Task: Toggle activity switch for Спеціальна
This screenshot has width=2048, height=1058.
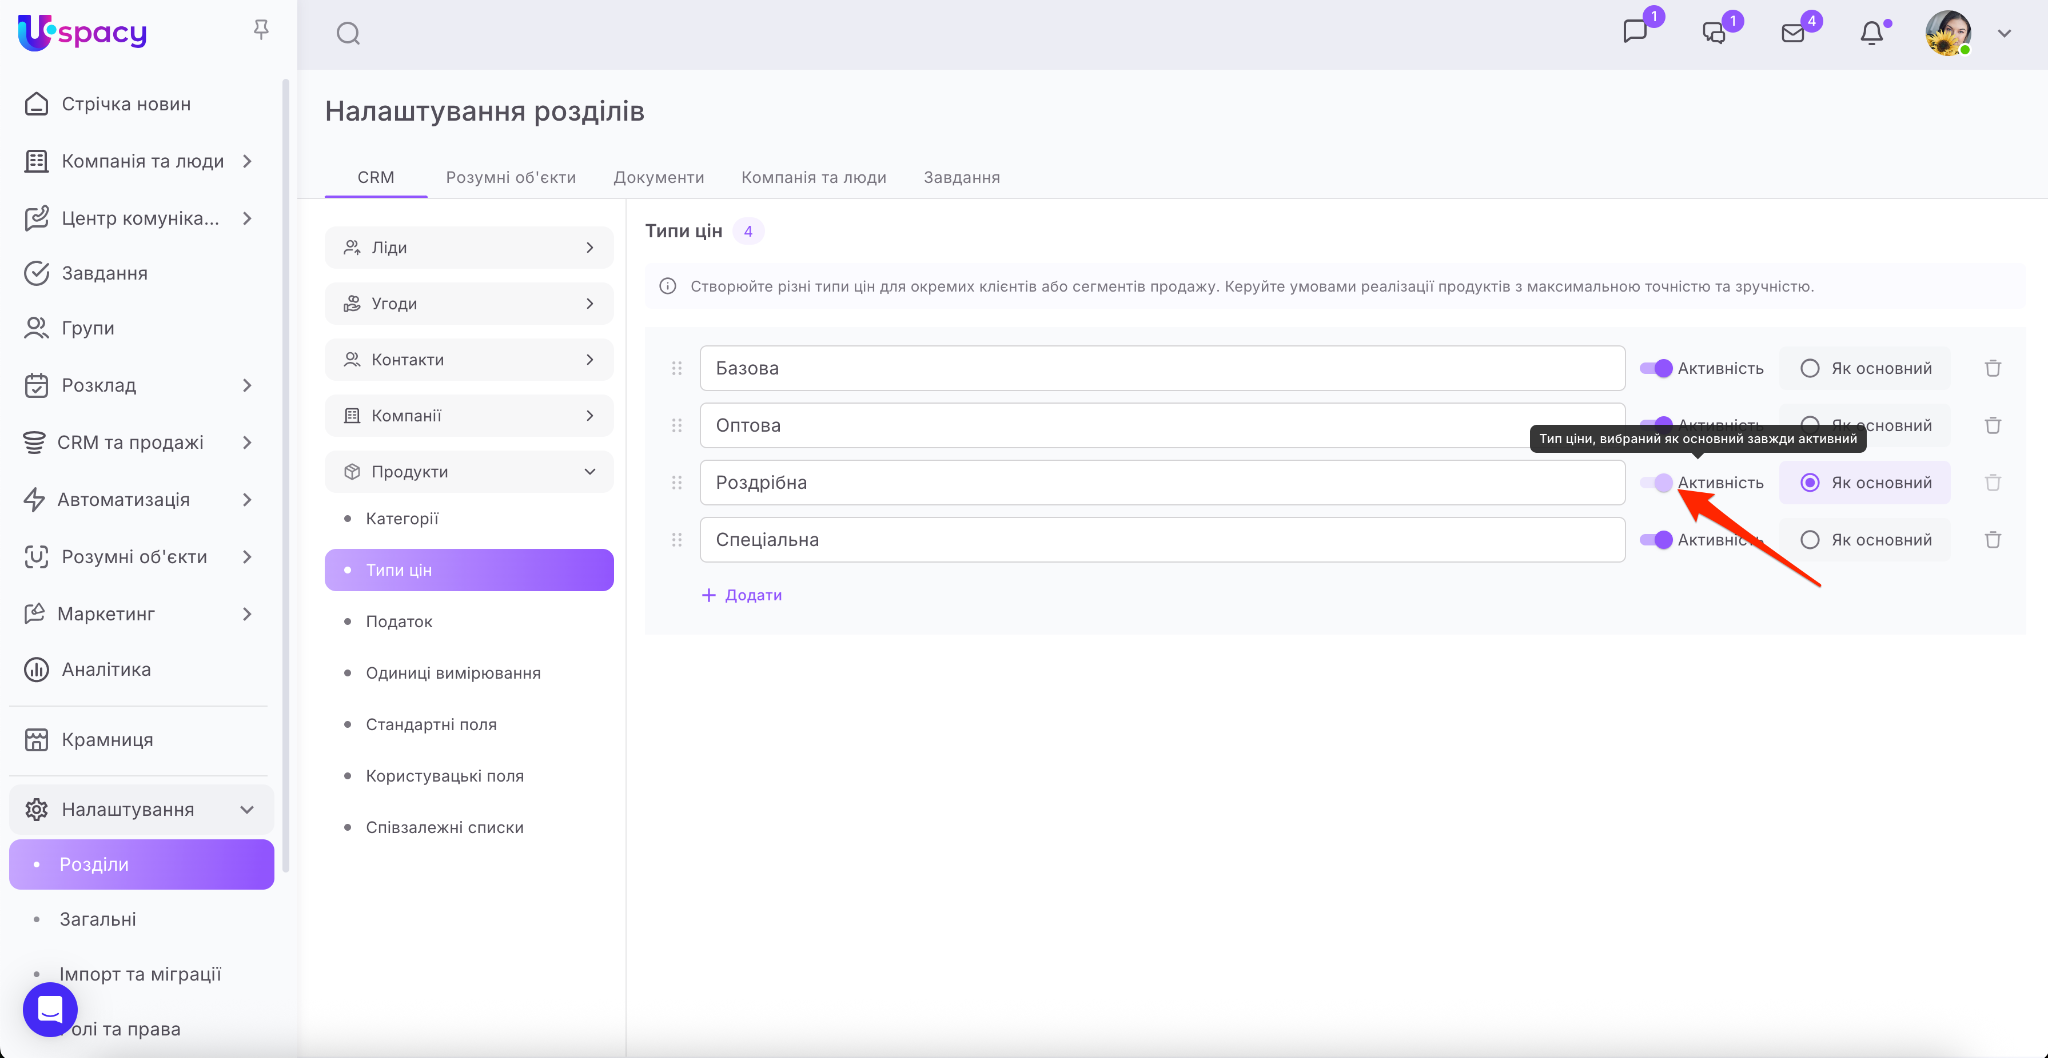Action: (1656, 540)
